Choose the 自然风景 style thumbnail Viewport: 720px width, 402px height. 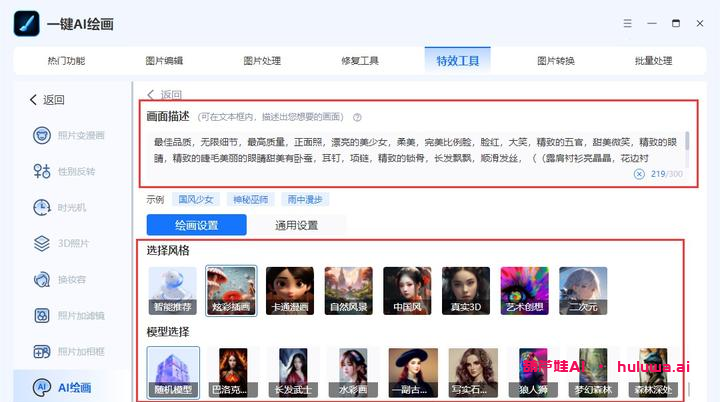(x=349, y=291)
